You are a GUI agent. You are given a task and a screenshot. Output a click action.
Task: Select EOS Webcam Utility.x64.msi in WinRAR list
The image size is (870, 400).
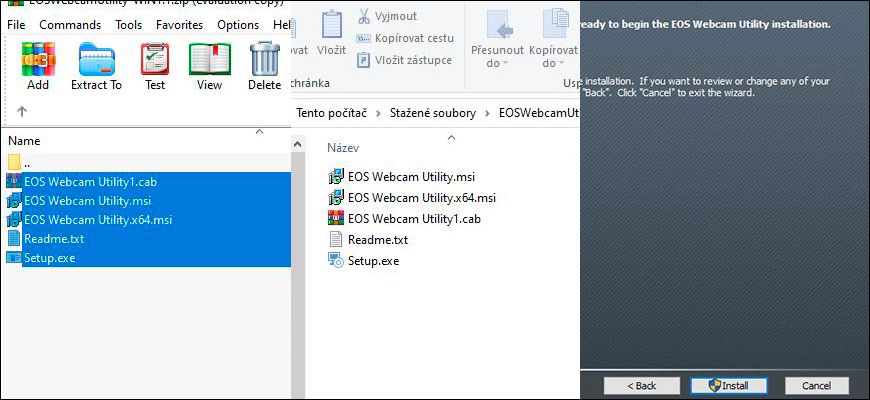click(98, 220)
